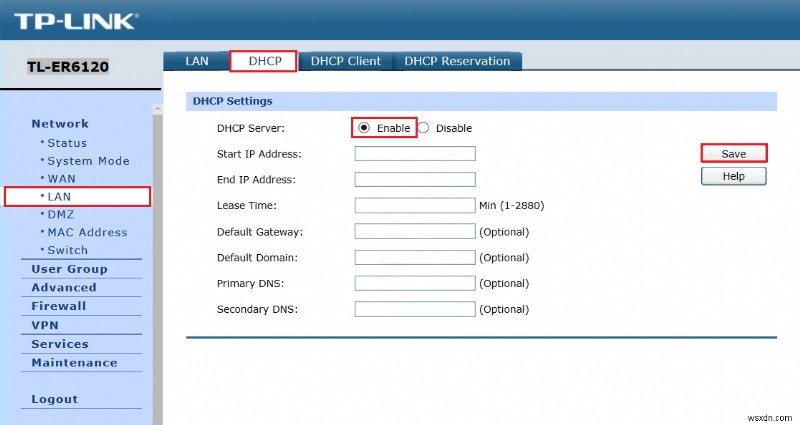Select the Enable DHCP Server option
This screenshot has height=425, width=800.
tap(364, 128)
